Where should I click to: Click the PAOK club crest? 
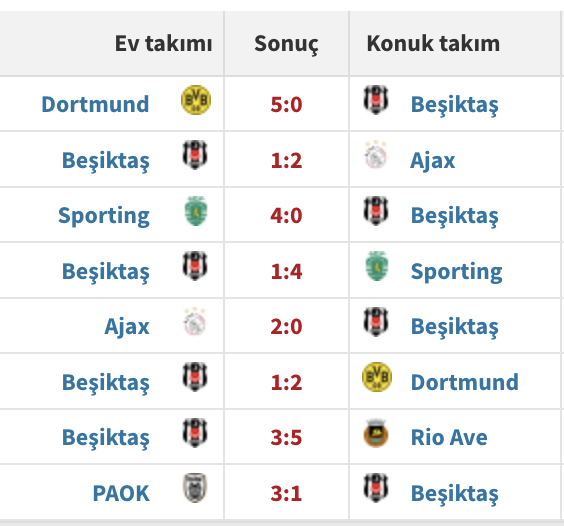coord(195,488)
